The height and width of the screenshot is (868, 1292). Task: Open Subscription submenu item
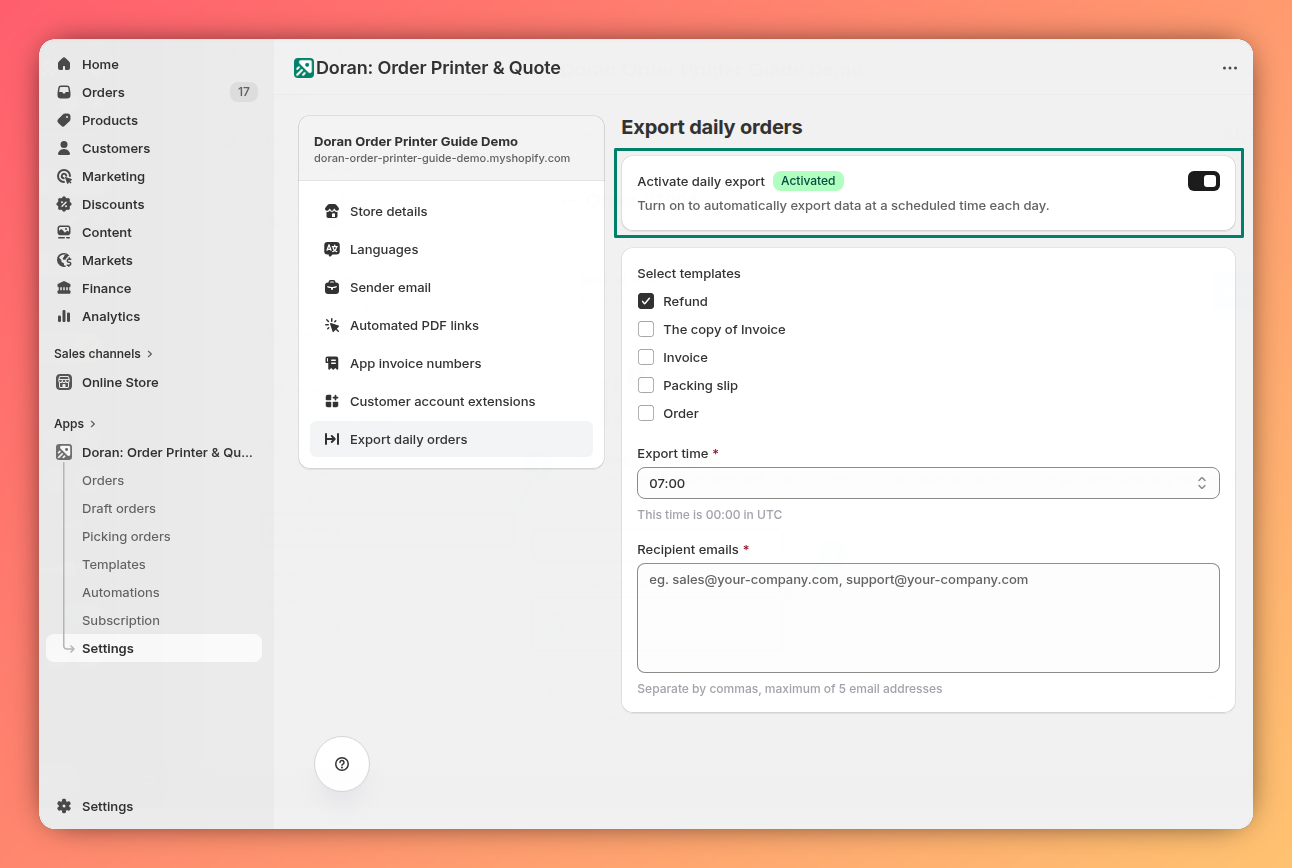pos(121,620)
